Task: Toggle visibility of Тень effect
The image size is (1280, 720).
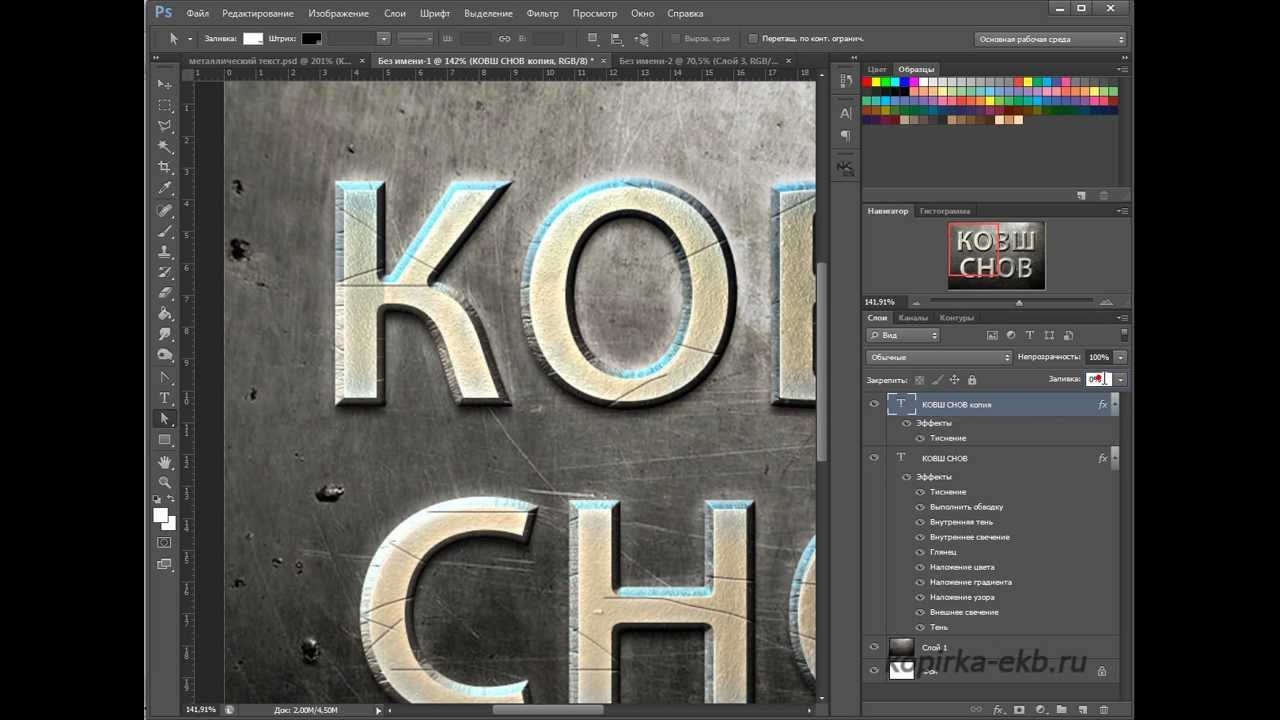Action: coord(921,627)
